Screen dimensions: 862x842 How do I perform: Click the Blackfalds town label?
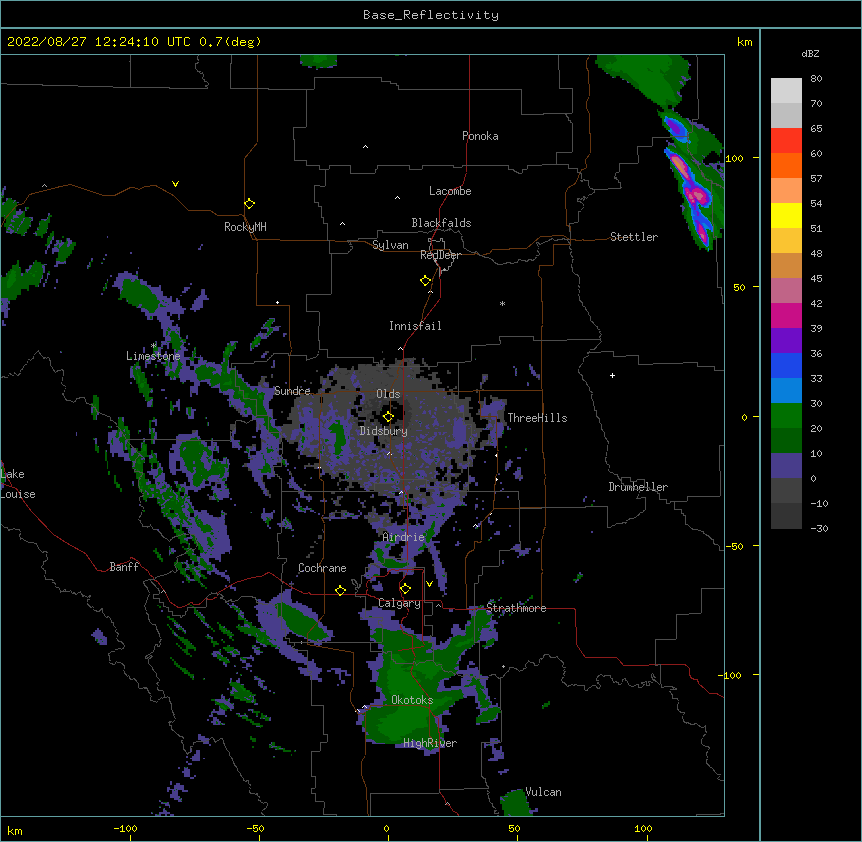[x=441, y=223]
